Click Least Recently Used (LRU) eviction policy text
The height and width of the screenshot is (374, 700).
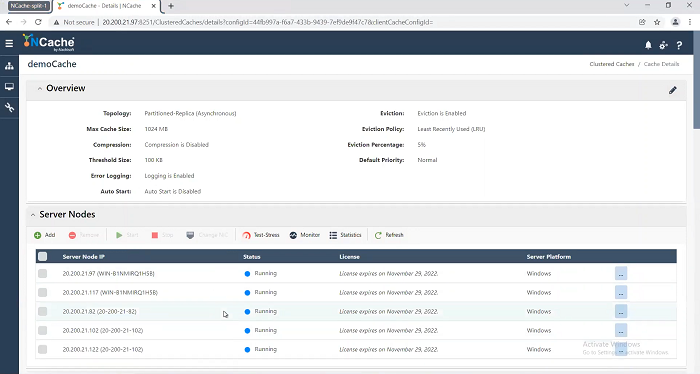451,129
